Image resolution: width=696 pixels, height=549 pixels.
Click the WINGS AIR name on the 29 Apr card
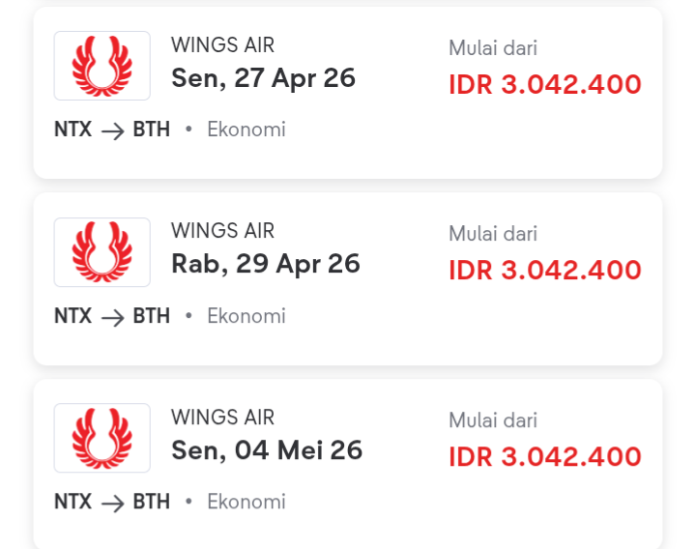(222, 231)
